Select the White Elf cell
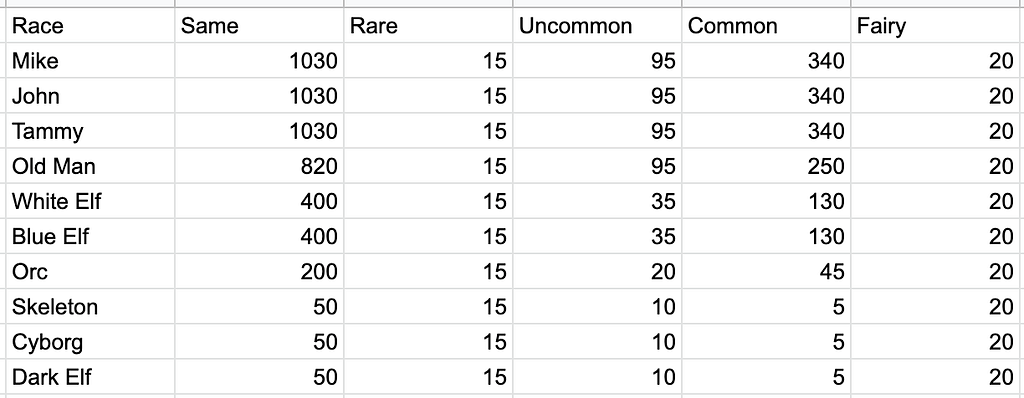This screenshot has width=1024, height=398. point(90,201)
